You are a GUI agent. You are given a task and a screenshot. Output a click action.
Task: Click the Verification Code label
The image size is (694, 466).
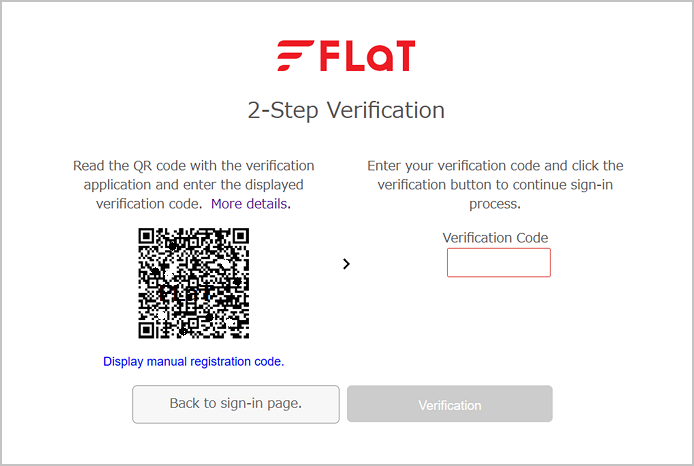[495, 238]
